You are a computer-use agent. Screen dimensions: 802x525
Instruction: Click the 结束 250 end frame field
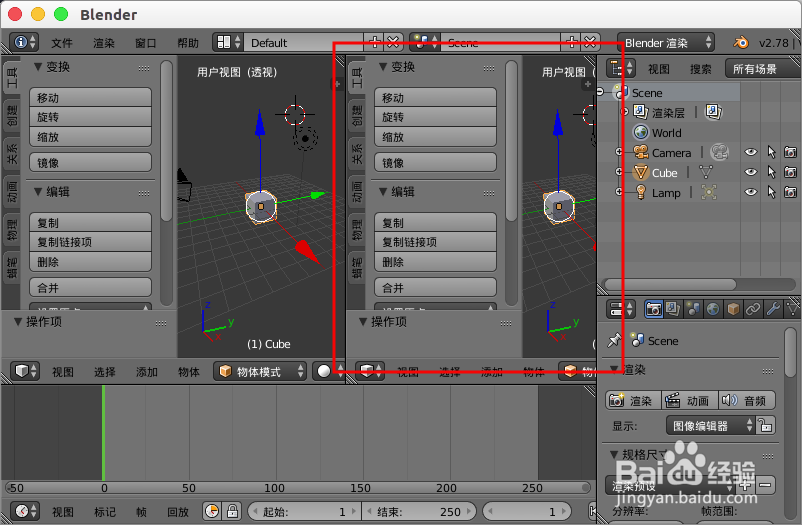click(x=418, y=511)
